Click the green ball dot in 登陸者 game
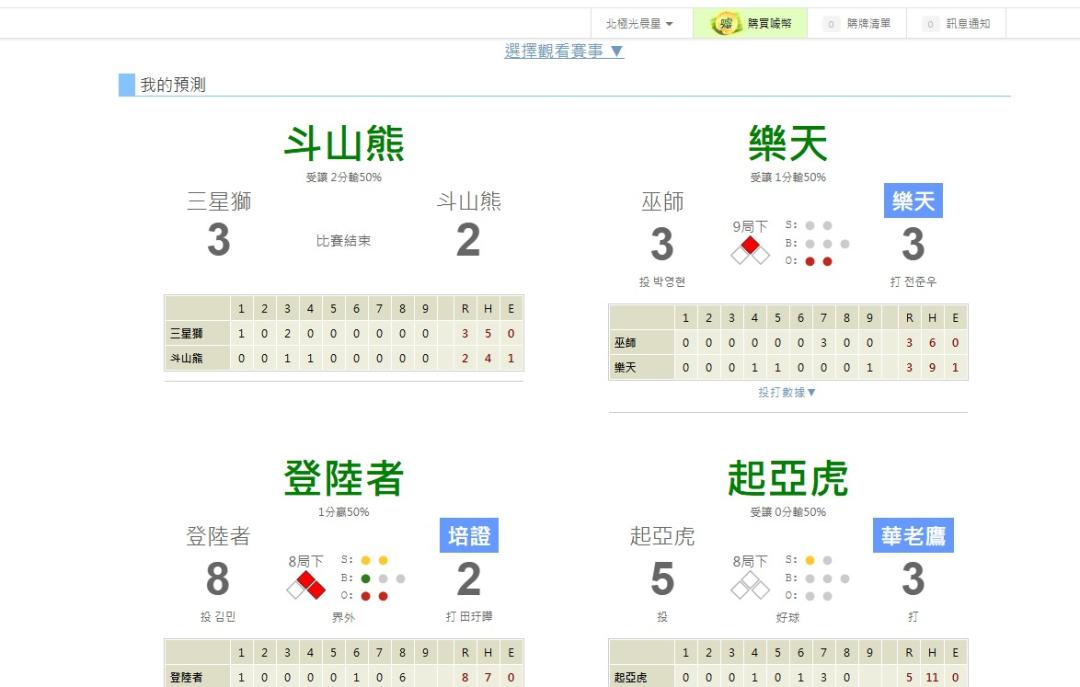1080x687 pixels. tap(366, 578)
